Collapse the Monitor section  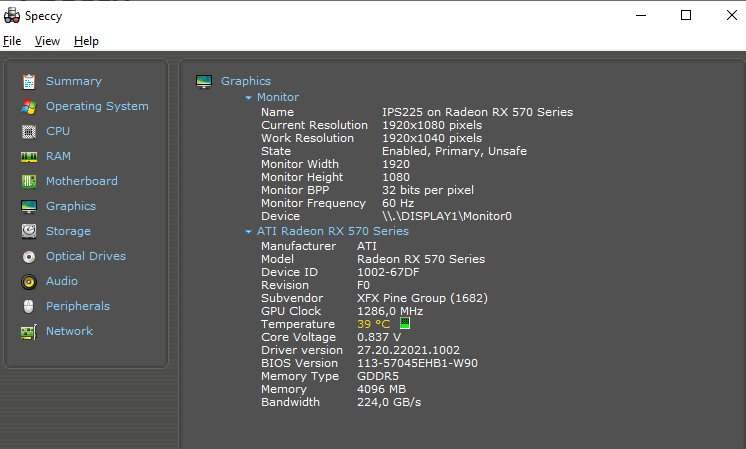tap(248, 98)
